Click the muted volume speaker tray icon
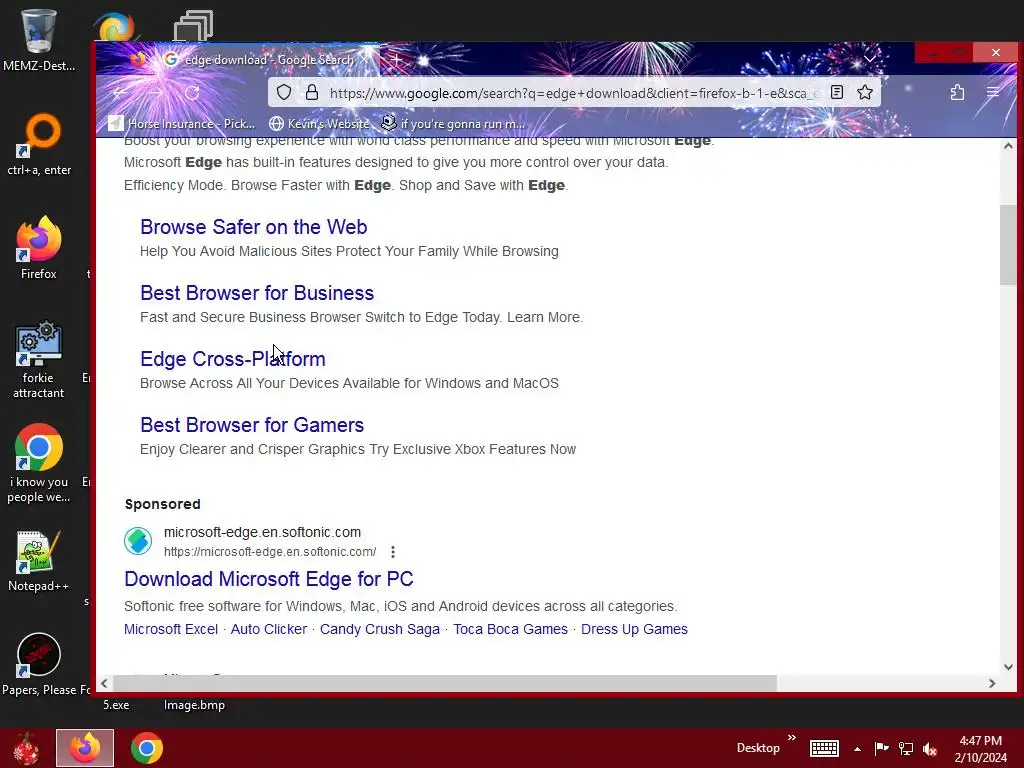The width and height of the screenshot is (1024, 768). [x=930, y=749]
